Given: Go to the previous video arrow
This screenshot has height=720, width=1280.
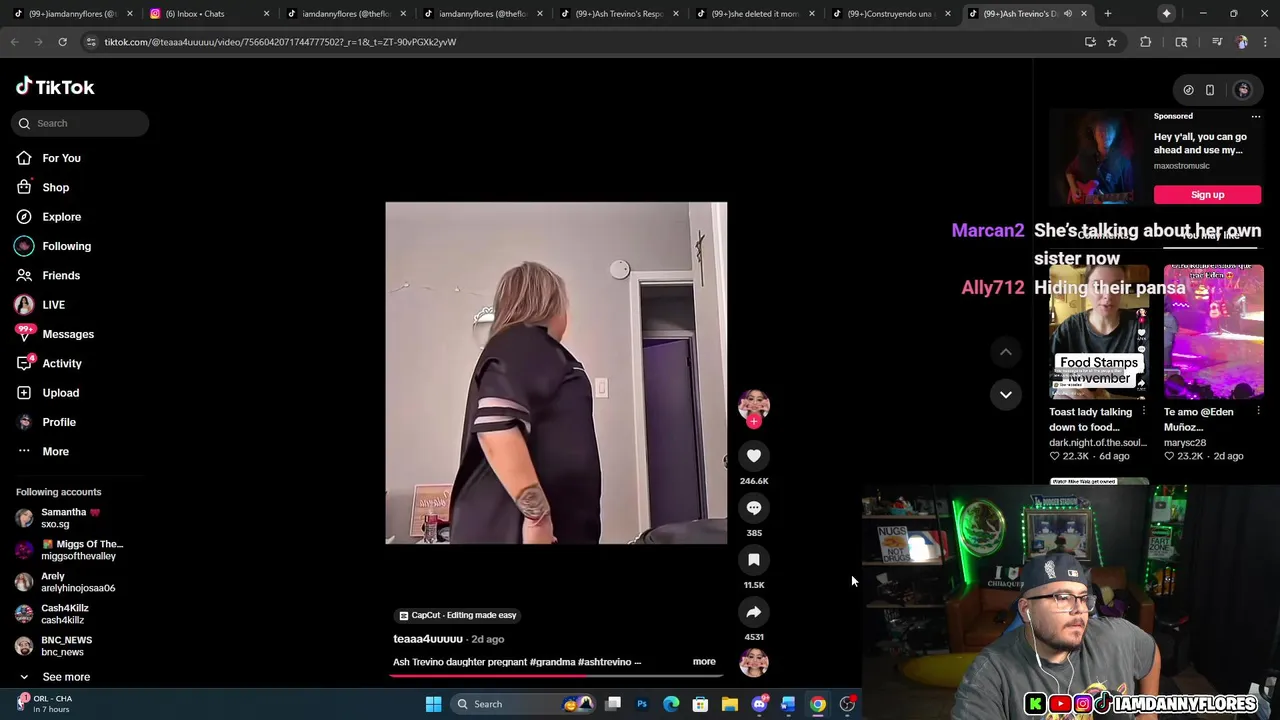Looking at the screenshot, I should [1006, 352].
